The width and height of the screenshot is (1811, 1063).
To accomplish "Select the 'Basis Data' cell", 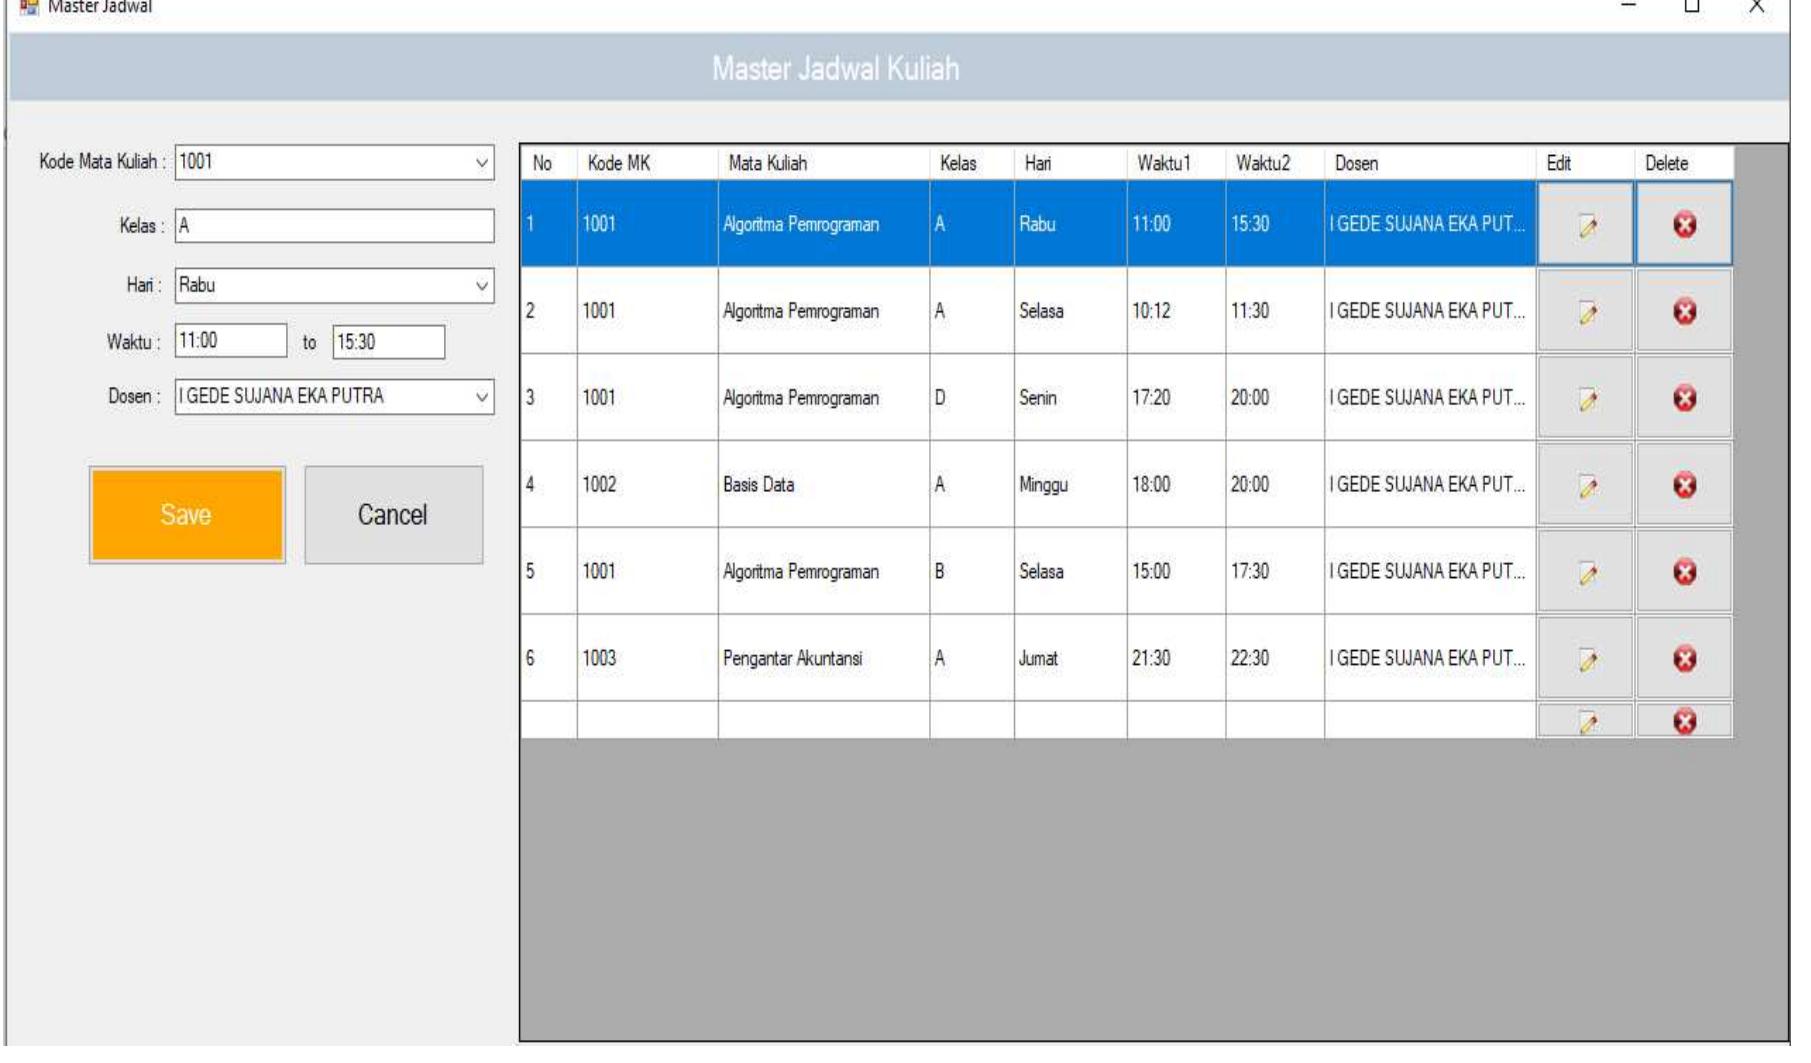I will pyautogui.click(x=824, y=485).
